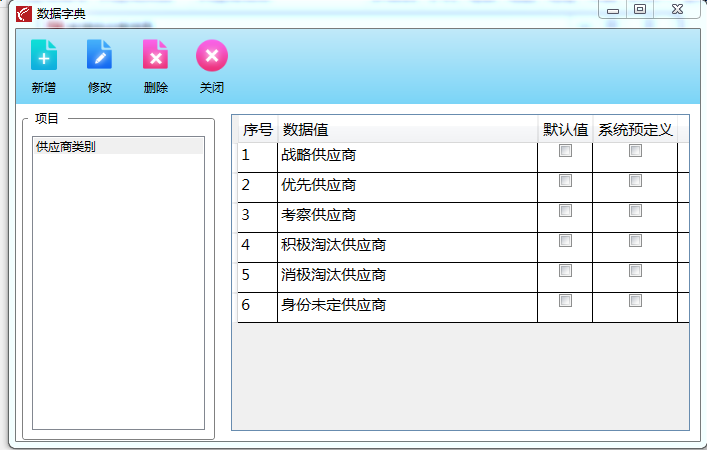Select the 积极淘汰供应商 cell
Viewport: 707px width, 450px height.
[x=408, y=247]
